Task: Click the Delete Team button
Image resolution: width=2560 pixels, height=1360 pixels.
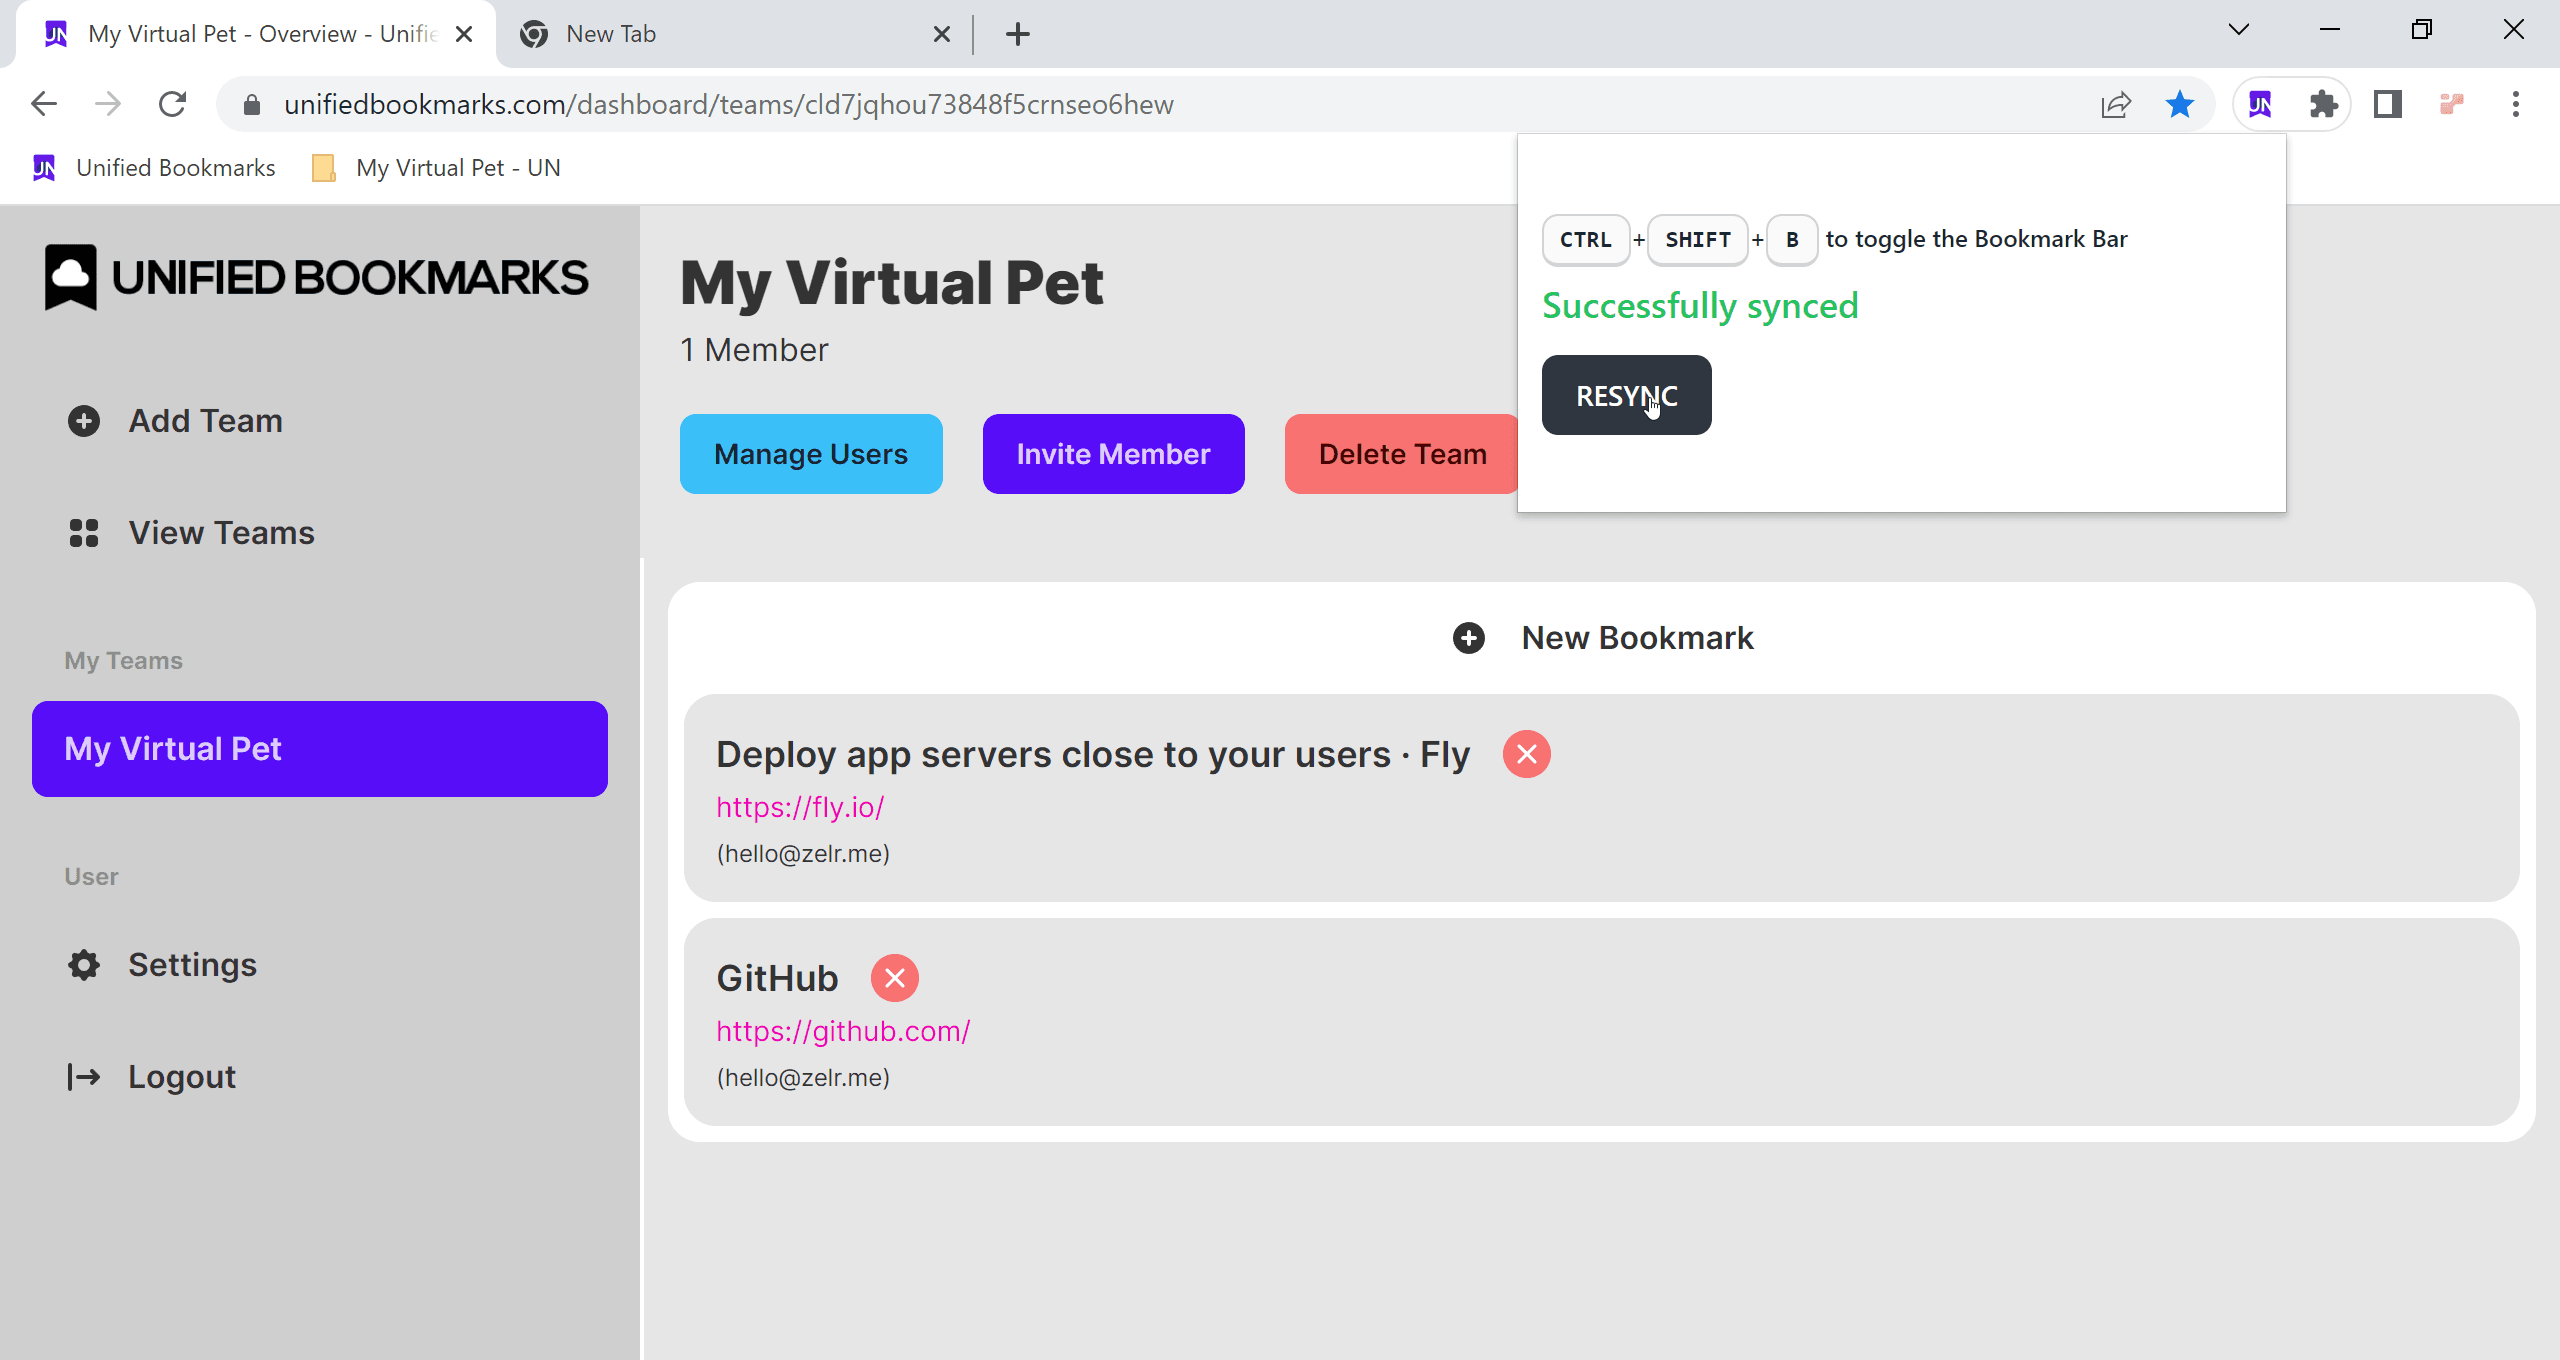Action: pyautogui.click(x=1401, y=454)
